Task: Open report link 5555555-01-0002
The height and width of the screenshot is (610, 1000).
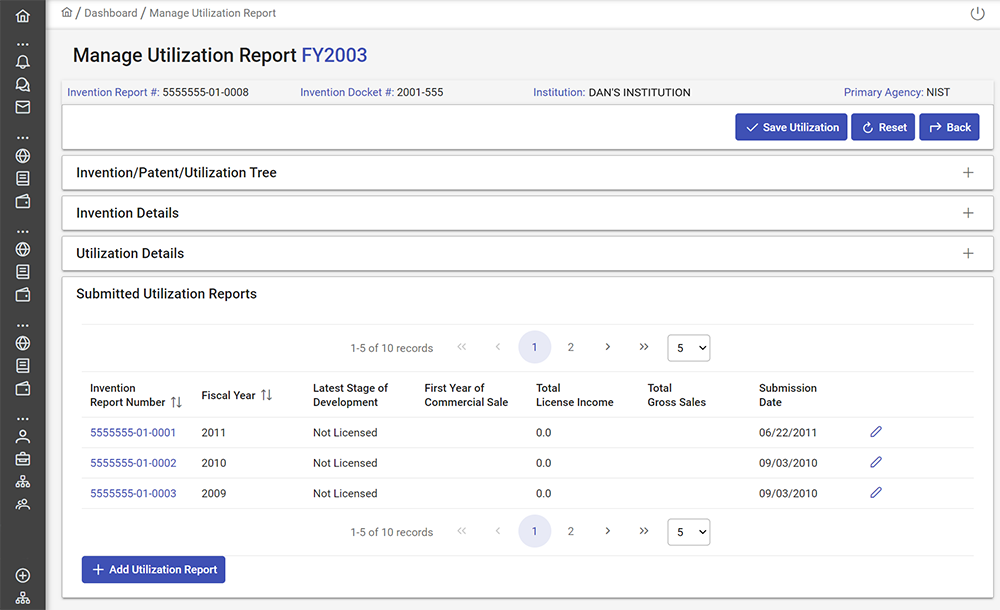Action: click(133, 463)
